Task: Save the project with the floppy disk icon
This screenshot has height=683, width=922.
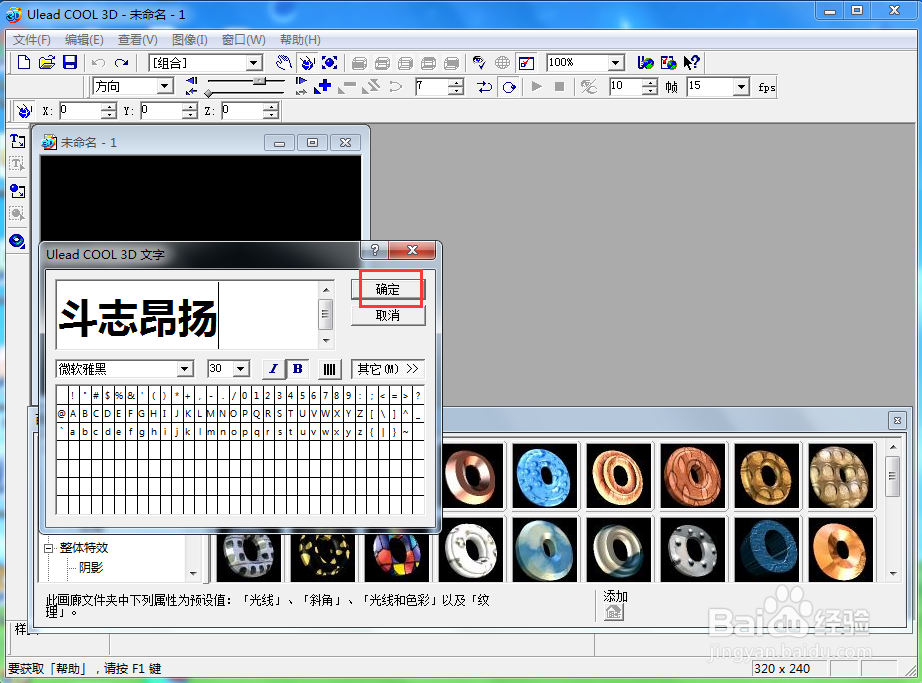Action: tap(70, 62)
